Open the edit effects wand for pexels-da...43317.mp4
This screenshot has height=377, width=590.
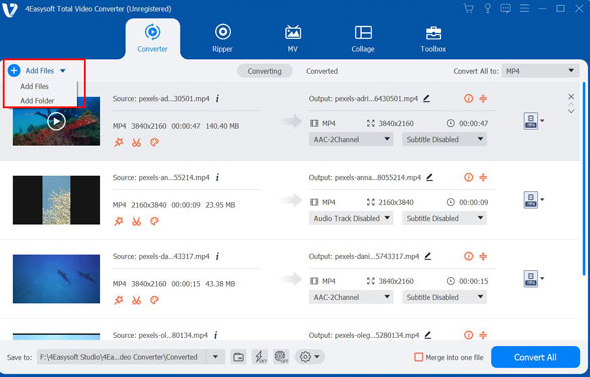119,300
